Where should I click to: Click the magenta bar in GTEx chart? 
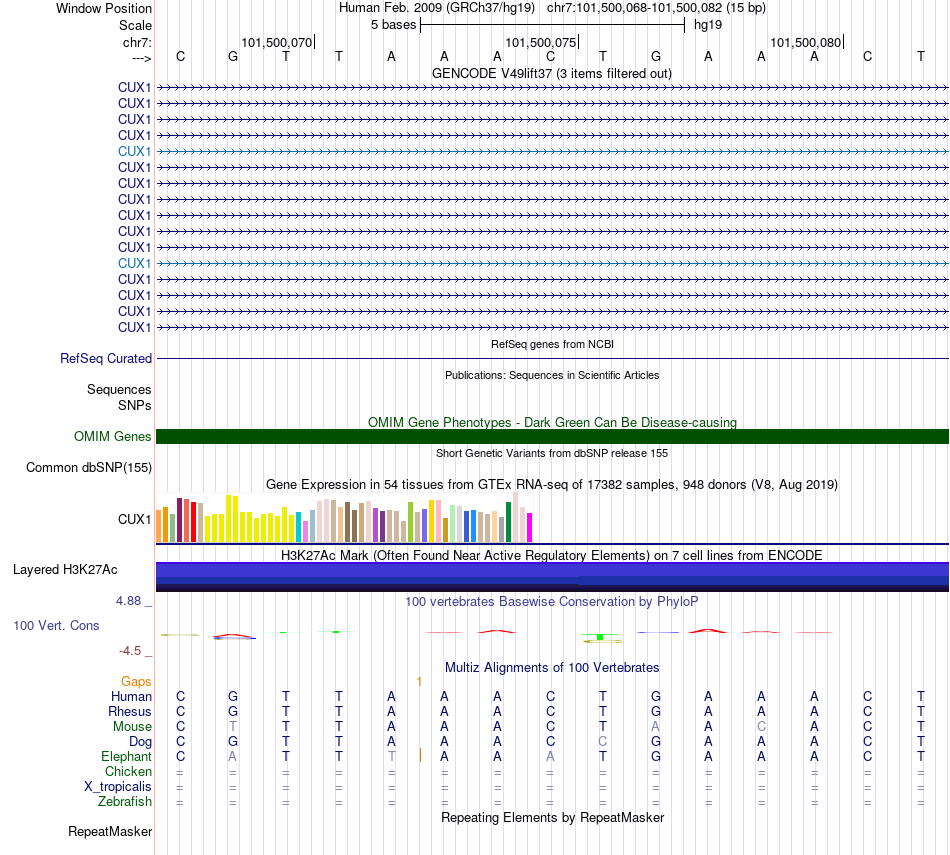[530, 528]
